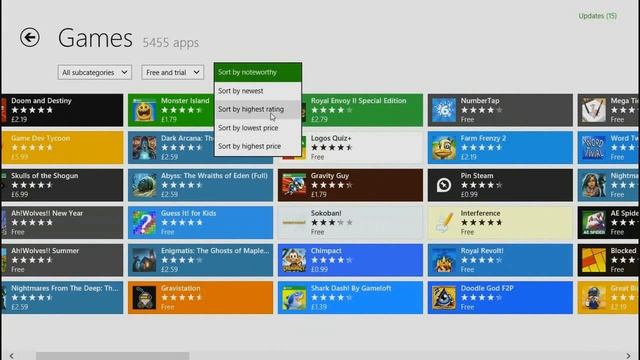Choose Sort by highest rating
Screen dimensions: 640x360
[x=258, y=109]
